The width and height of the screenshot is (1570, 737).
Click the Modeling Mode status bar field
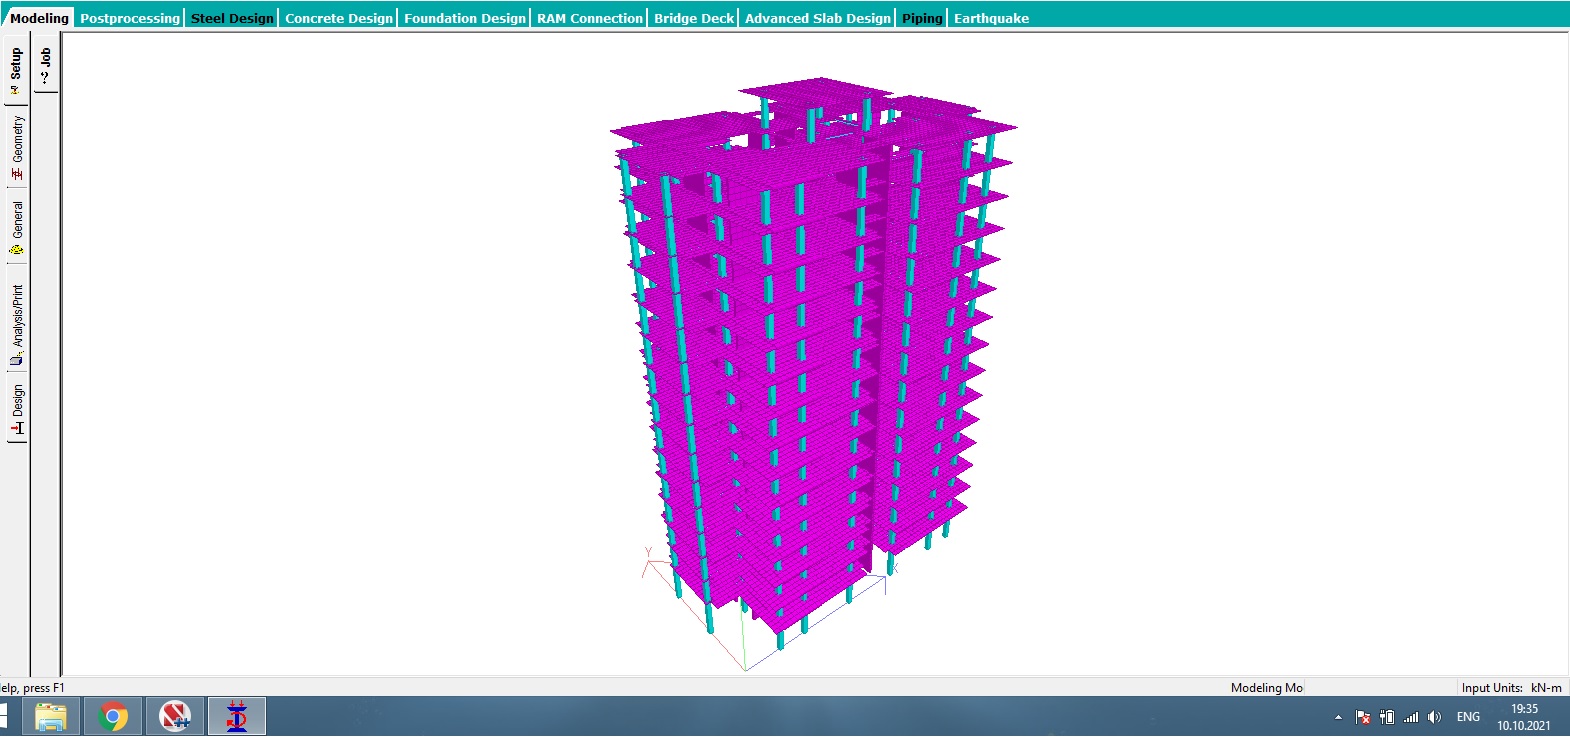(x=1266, y=687)
